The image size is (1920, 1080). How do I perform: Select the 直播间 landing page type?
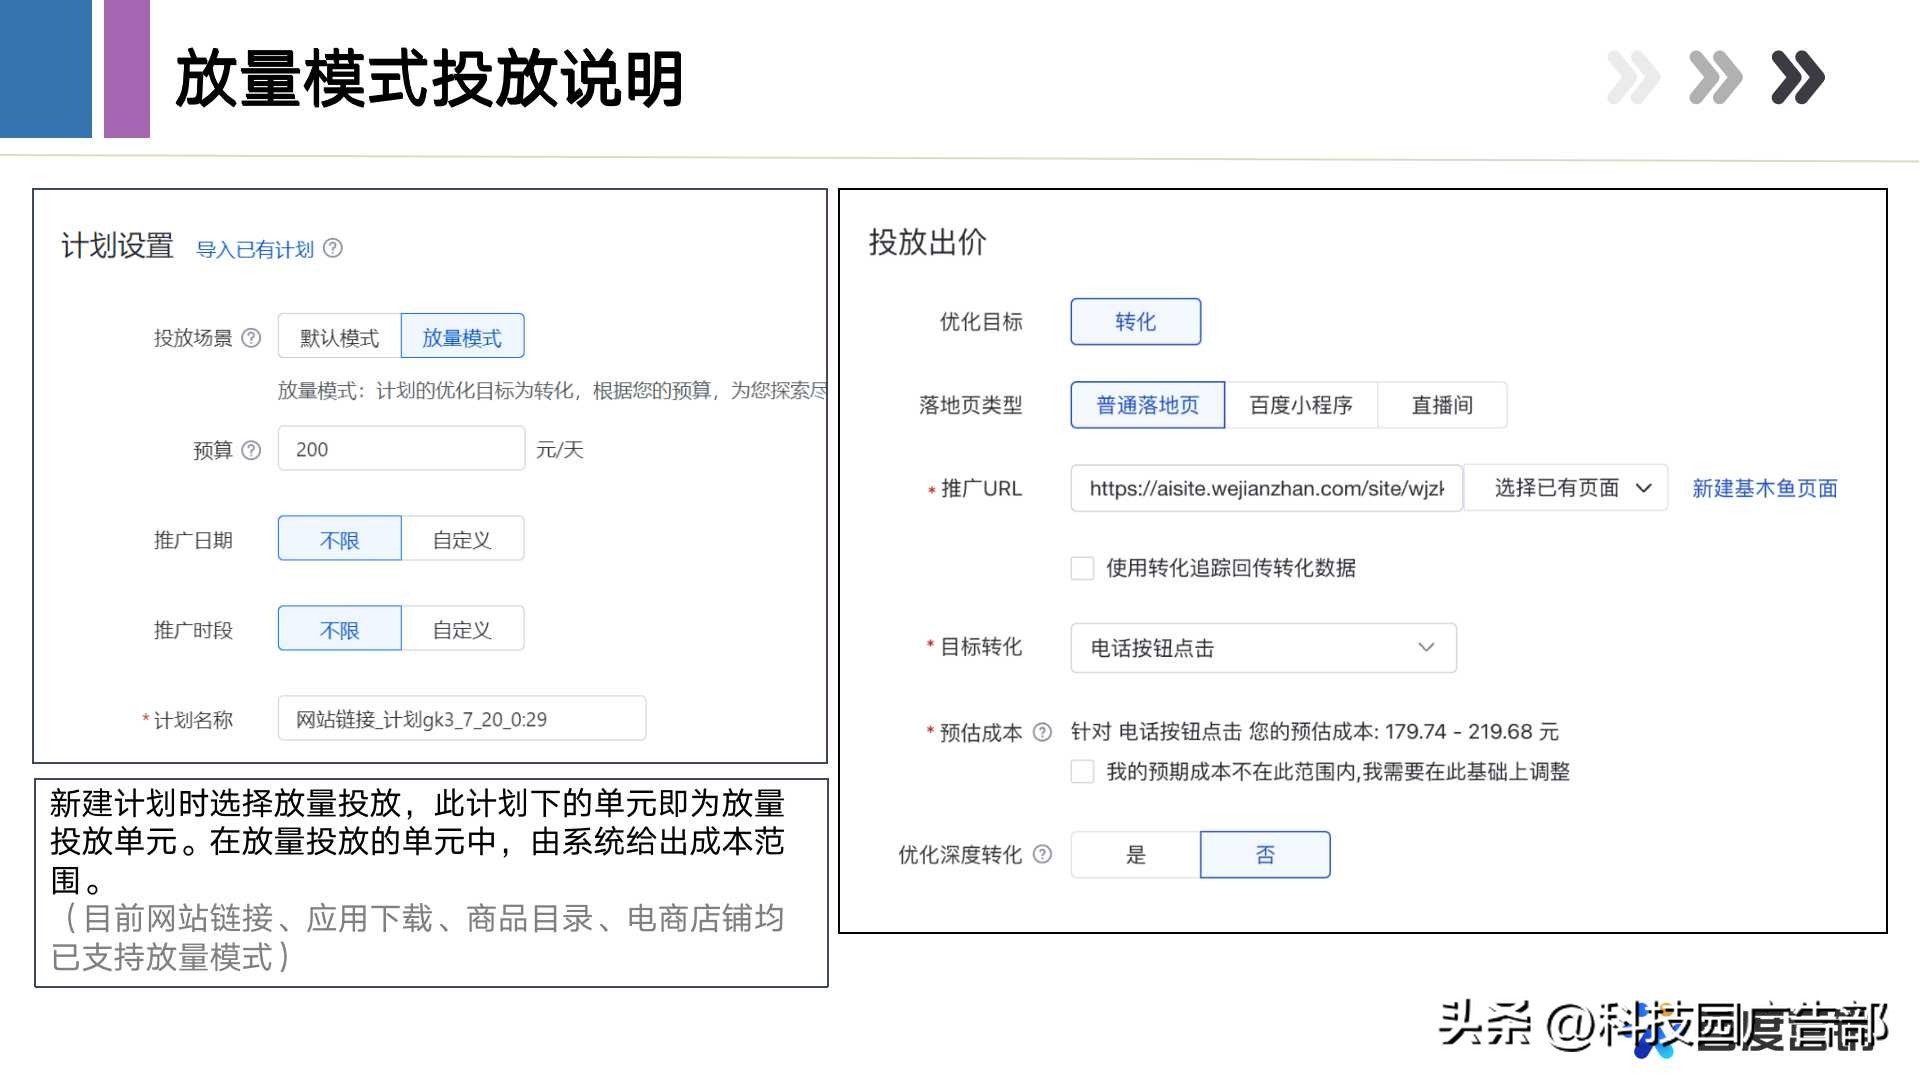1442,405
